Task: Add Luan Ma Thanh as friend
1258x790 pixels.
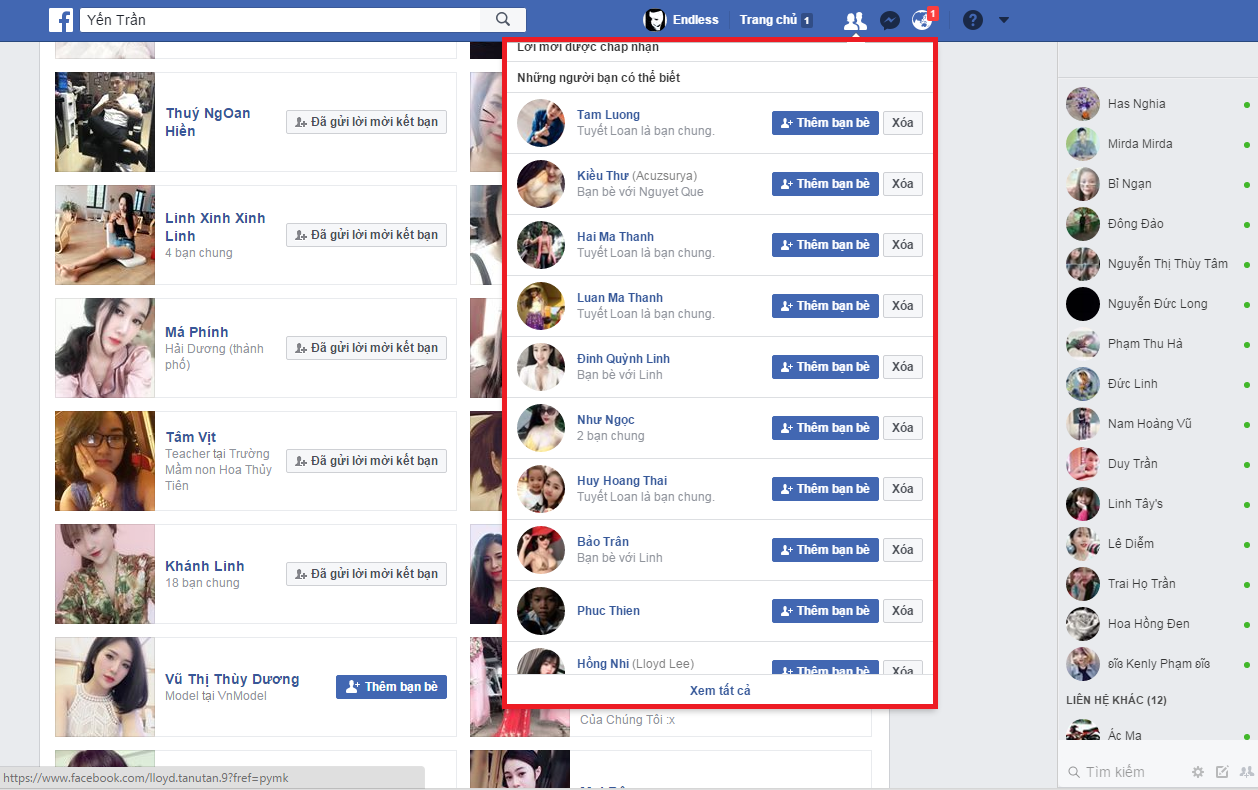Action: tap(825, 306)
